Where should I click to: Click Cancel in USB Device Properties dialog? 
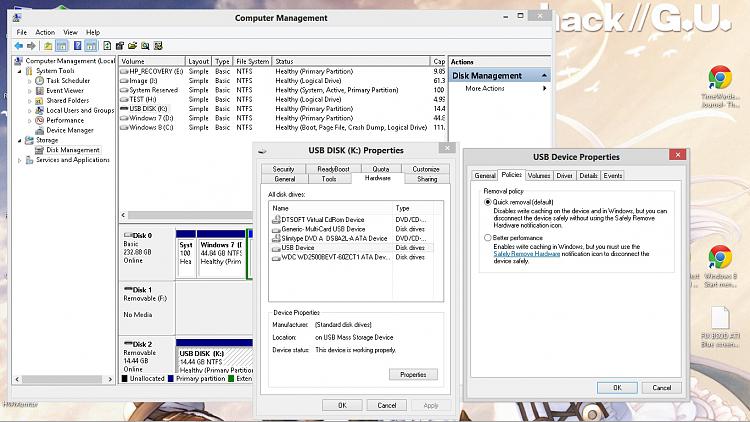tap(662, 388)
